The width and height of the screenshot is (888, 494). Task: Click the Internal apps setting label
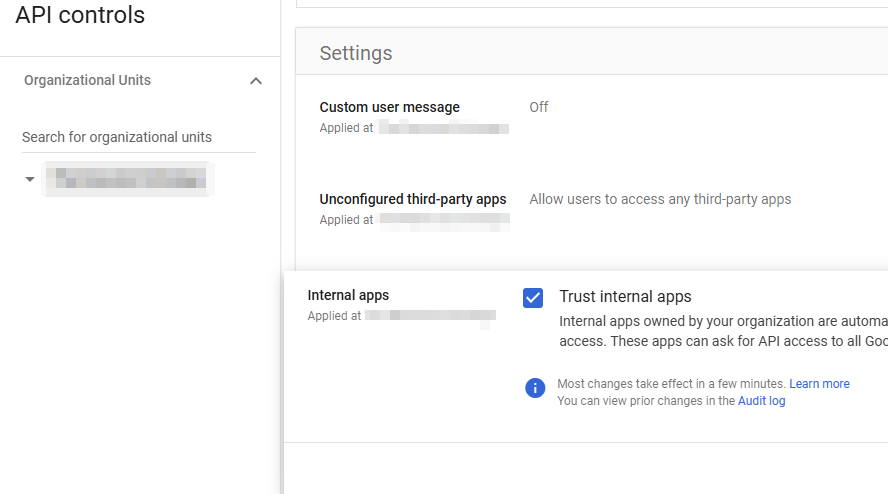tap(348, 295)
